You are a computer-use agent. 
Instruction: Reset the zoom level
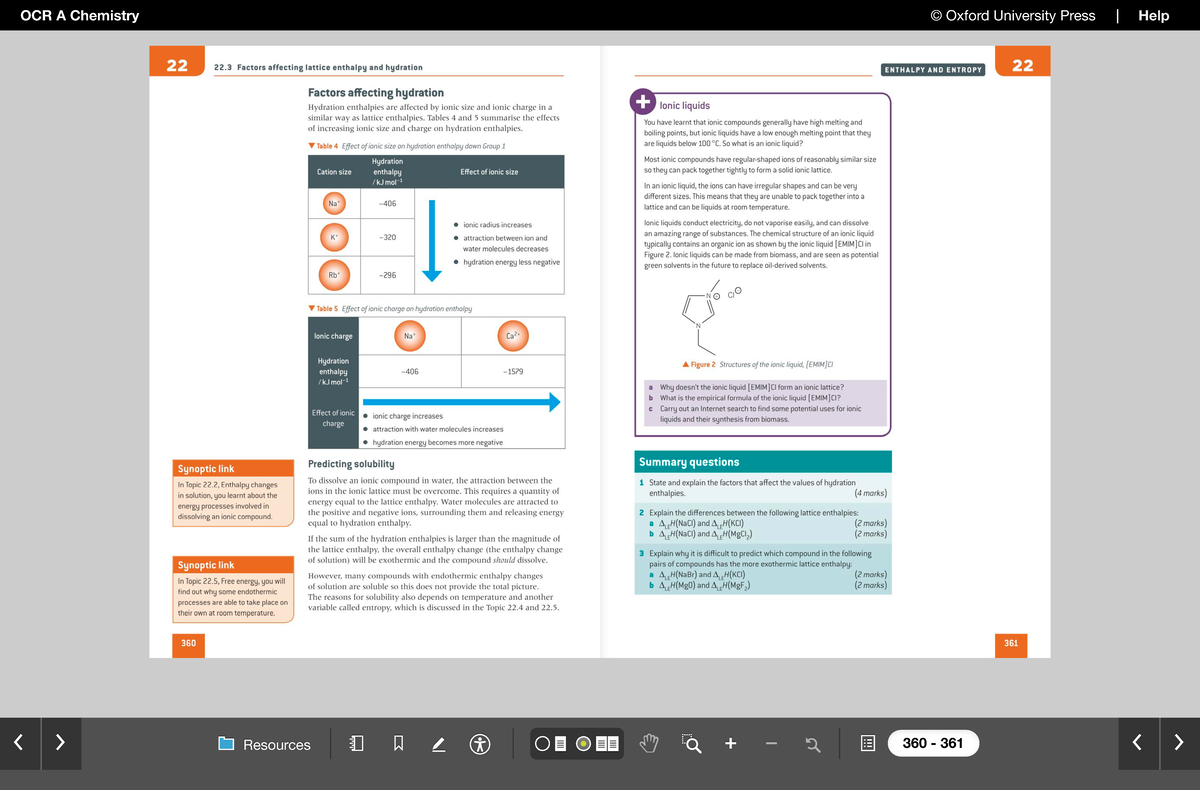pos(813,744)
